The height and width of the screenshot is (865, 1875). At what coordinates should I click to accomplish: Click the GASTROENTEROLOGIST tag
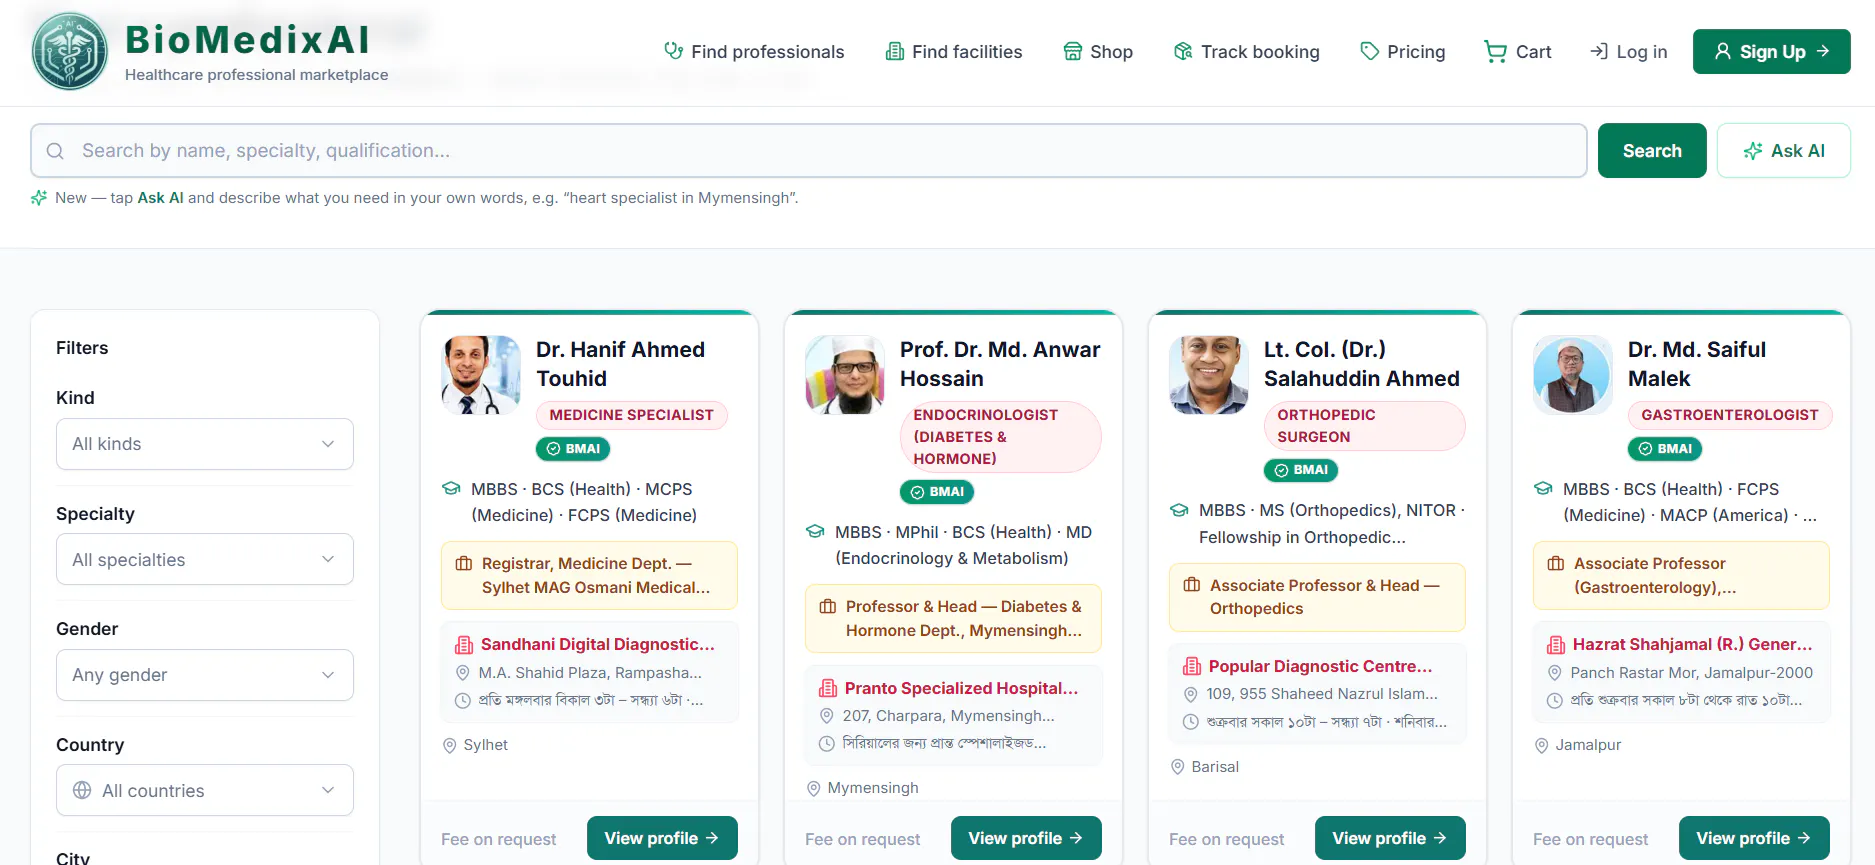pos(1730,415)
